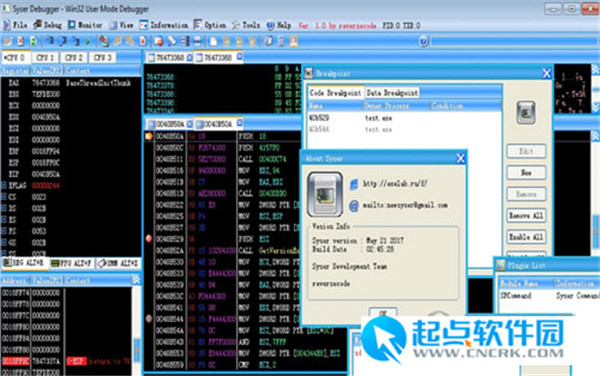Switch to the CPU 3 tab

[x=102, y=57]
